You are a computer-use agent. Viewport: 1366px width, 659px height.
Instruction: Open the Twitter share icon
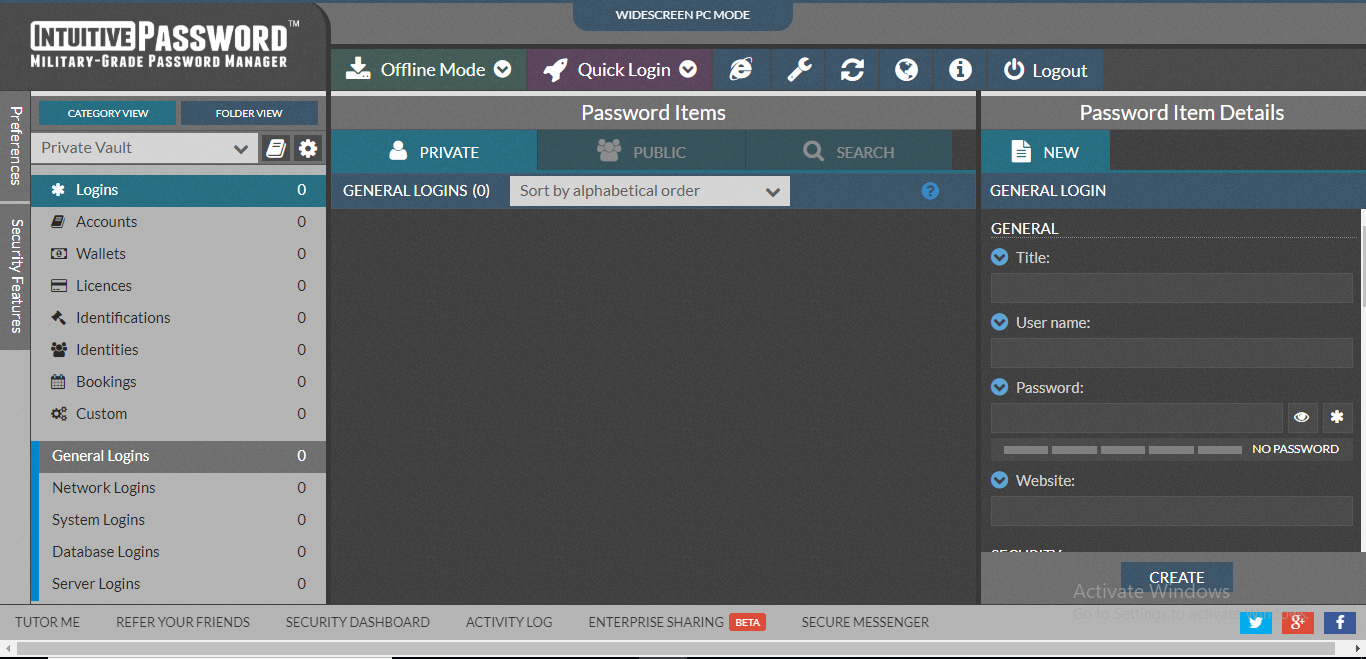[x=1255, y=622]
